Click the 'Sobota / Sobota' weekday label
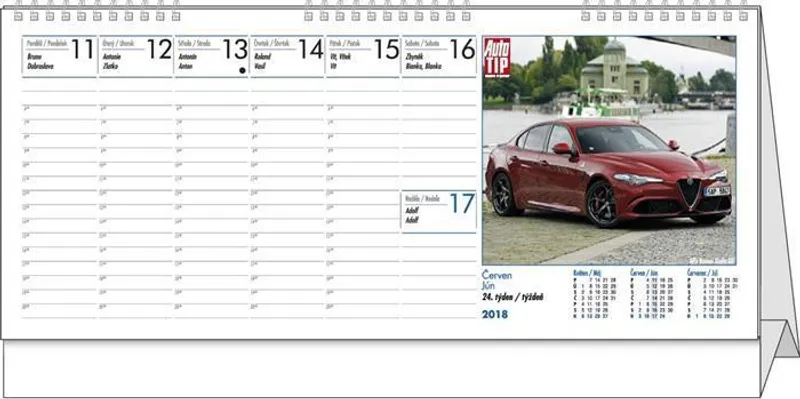 pyautogui.click(x=422, y=43)
